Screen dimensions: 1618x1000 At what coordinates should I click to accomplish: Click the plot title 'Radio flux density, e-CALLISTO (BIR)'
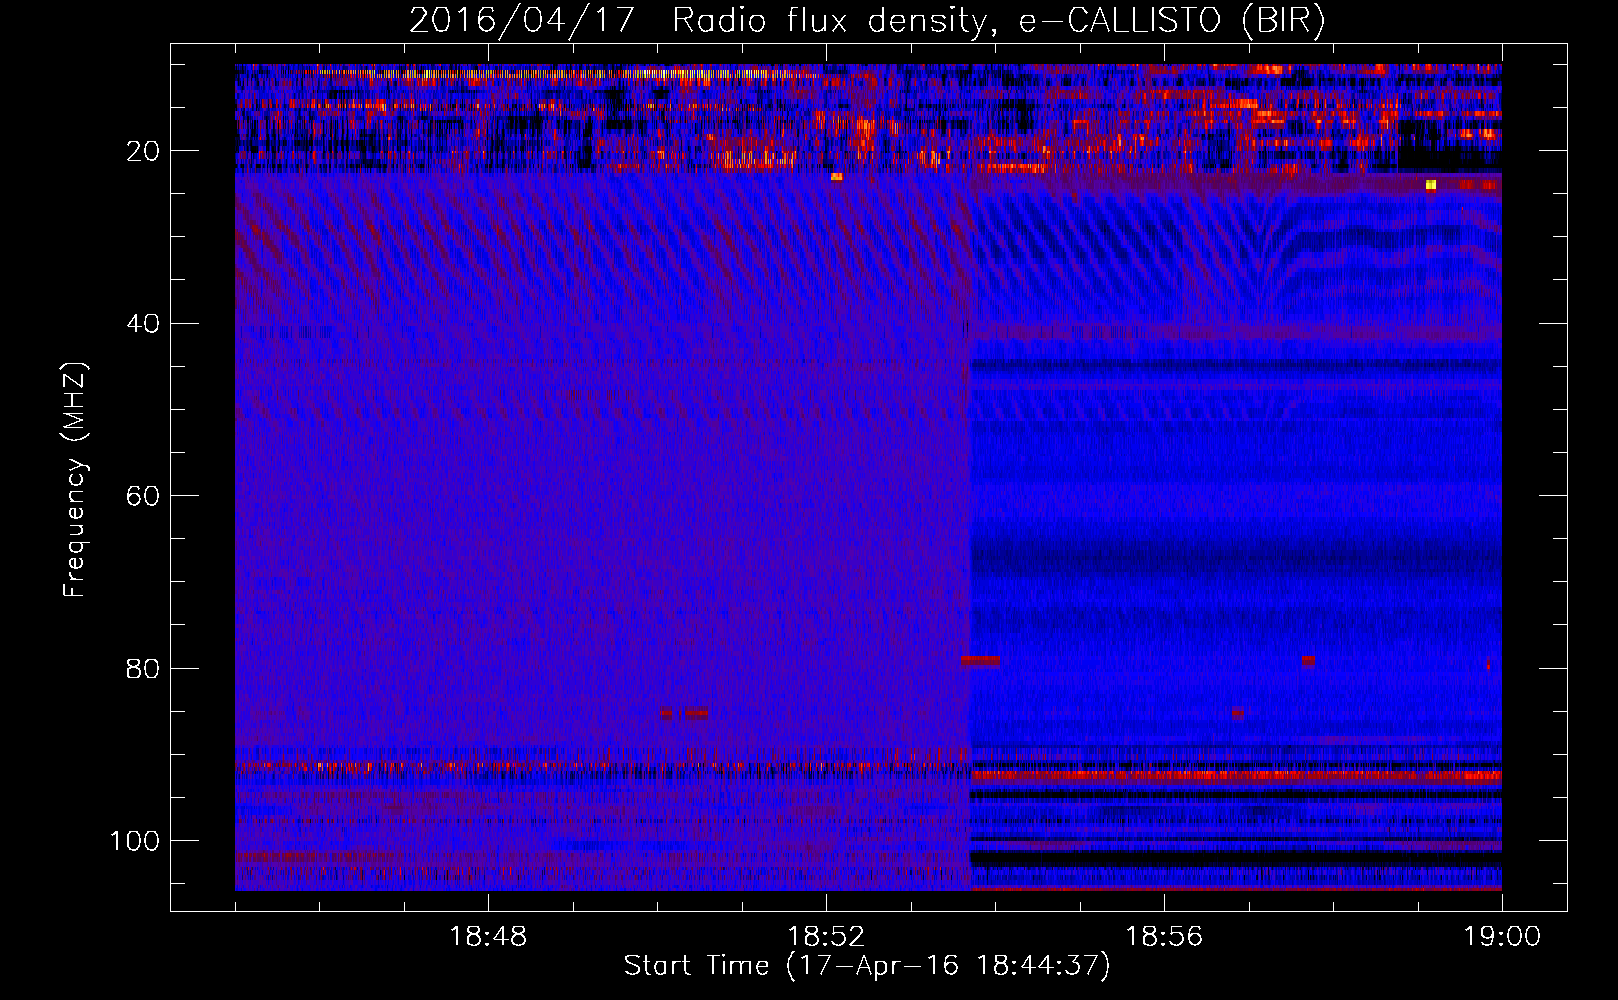click(998, 20)
